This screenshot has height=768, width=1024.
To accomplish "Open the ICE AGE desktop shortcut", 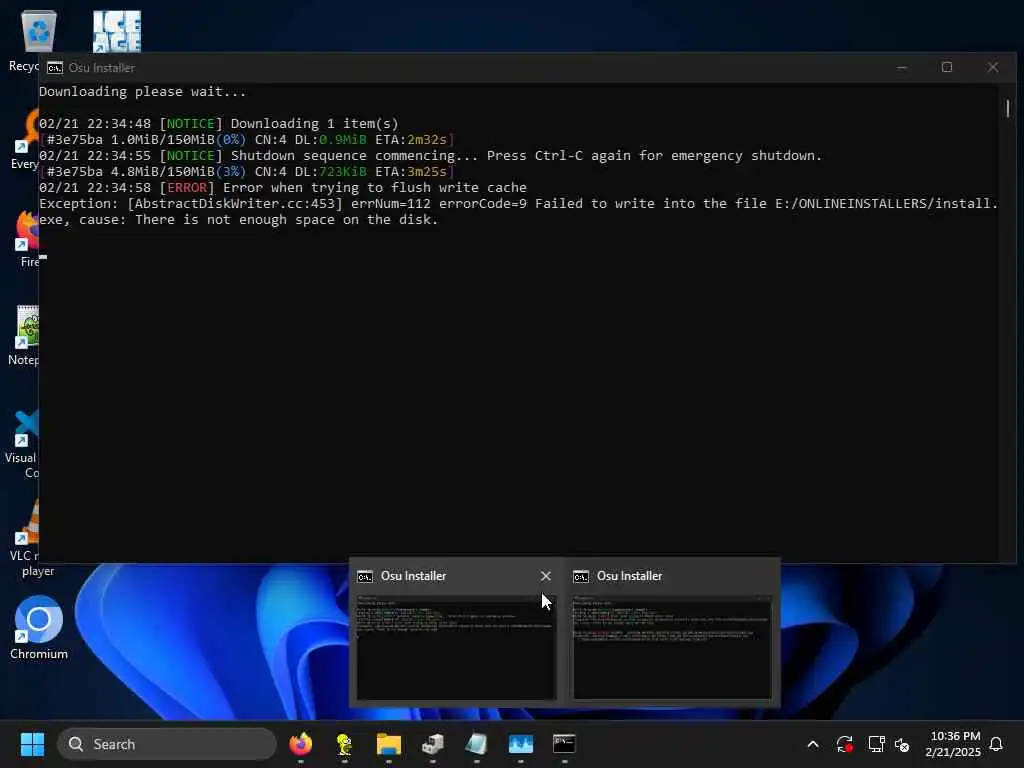I will coord(117,31).
